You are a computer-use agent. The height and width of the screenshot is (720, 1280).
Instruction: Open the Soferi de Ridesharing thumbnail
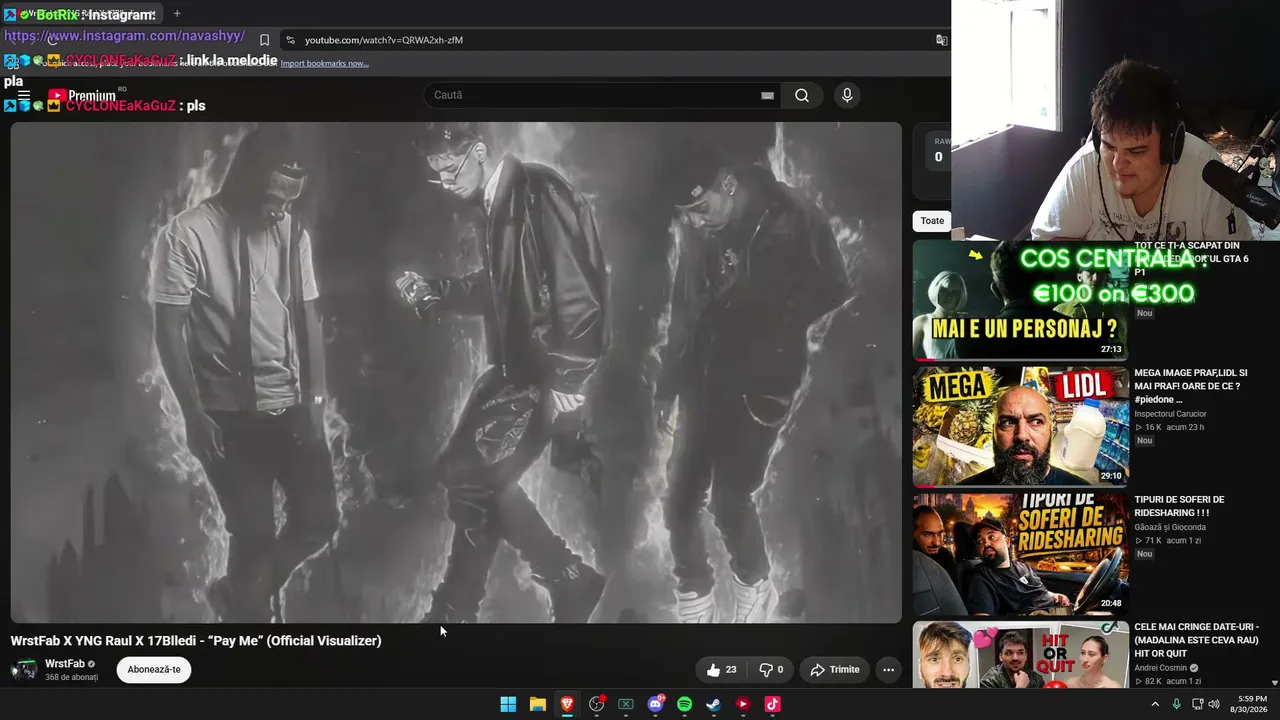click(1020, 553)
